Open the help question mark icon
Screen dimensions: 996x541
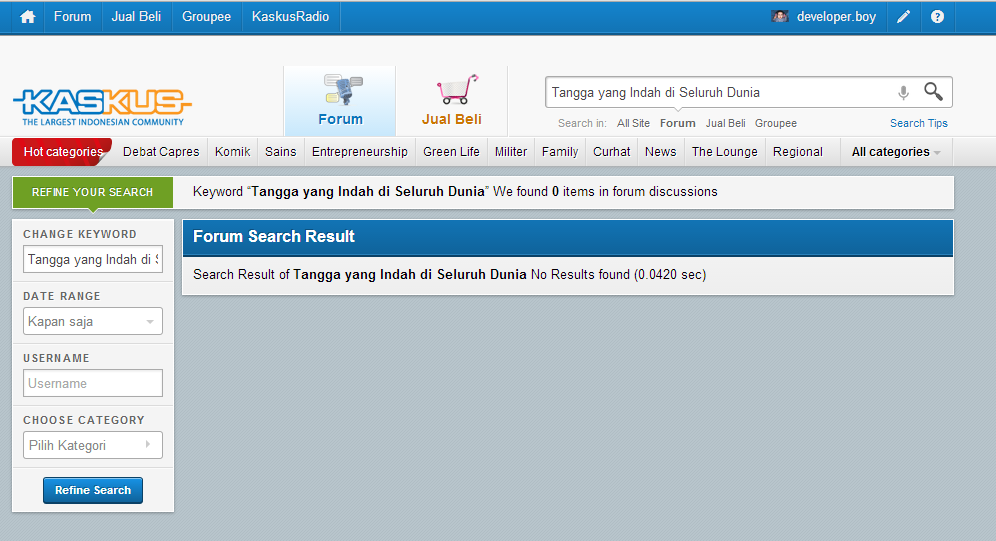click(937, 17)
